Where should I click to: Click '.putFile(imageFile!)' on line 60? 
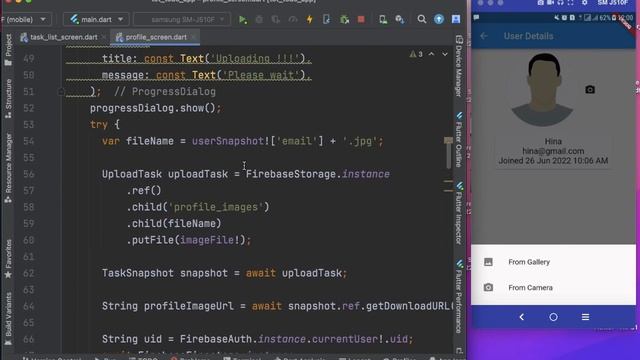(x=186, y=240)
